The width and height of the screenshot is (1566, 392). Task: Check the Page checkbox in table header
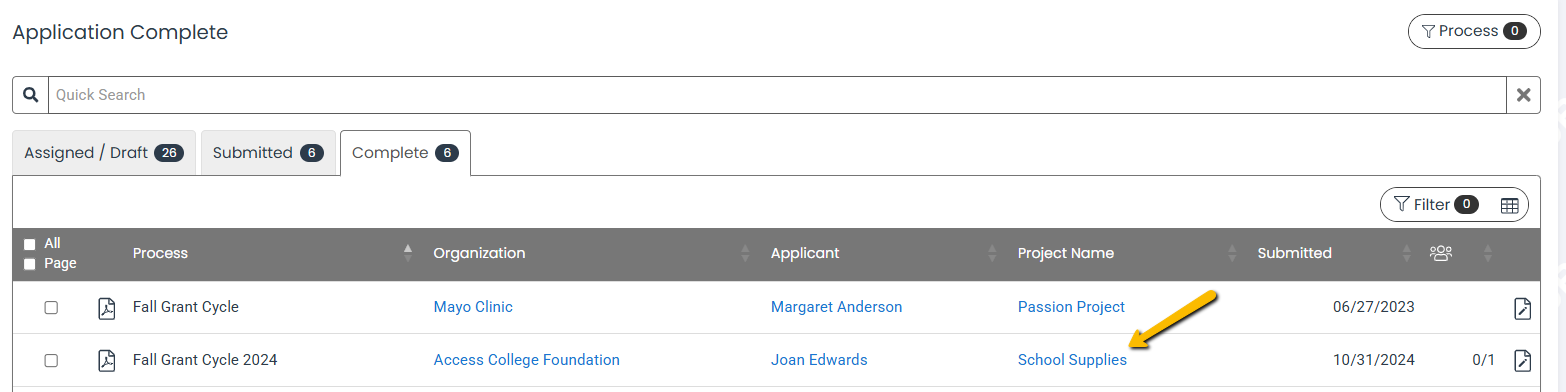click(x=29, y=264)
